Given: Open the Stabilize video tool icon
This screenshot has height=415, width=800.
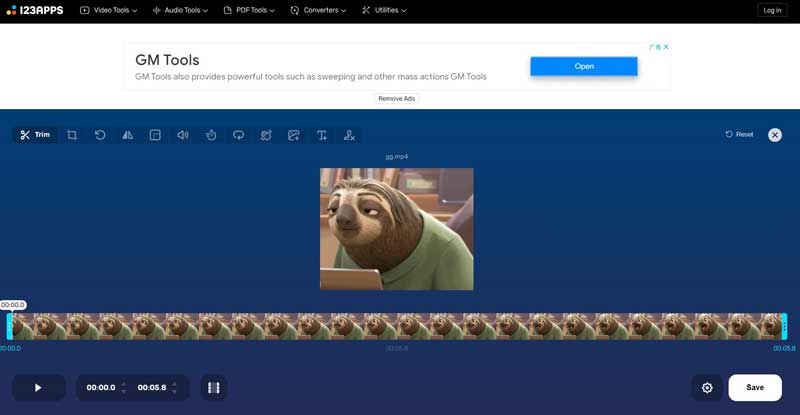Looking at the screenshot, I should 266,135.
